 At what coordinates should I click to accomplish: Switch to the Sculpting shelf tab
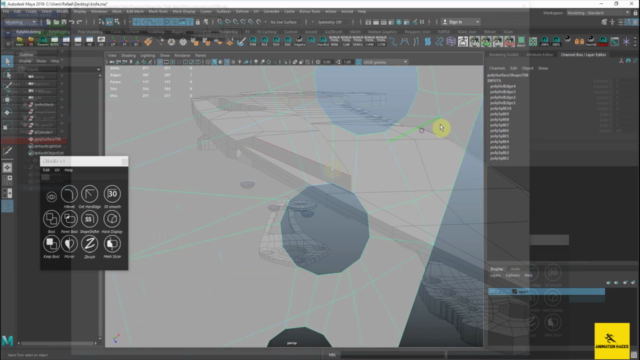(156, 32)
